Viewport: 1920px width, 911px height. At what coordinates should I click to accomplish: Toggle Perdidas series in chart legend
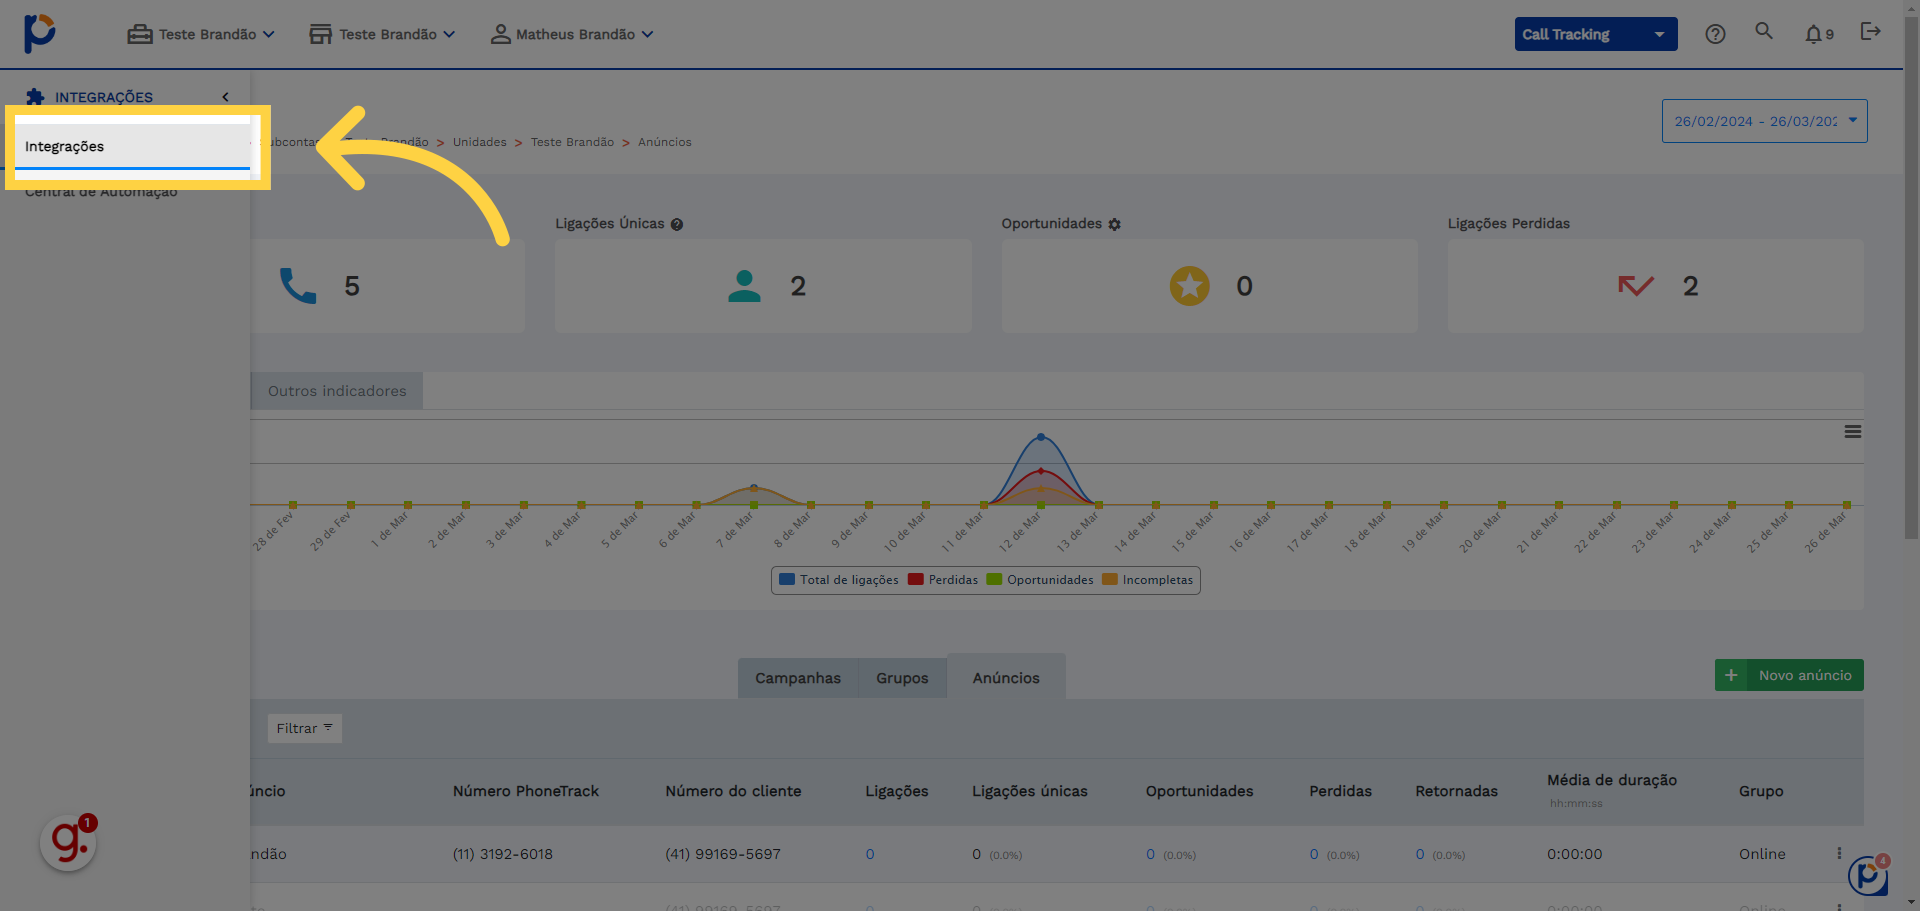pos(943,580)
